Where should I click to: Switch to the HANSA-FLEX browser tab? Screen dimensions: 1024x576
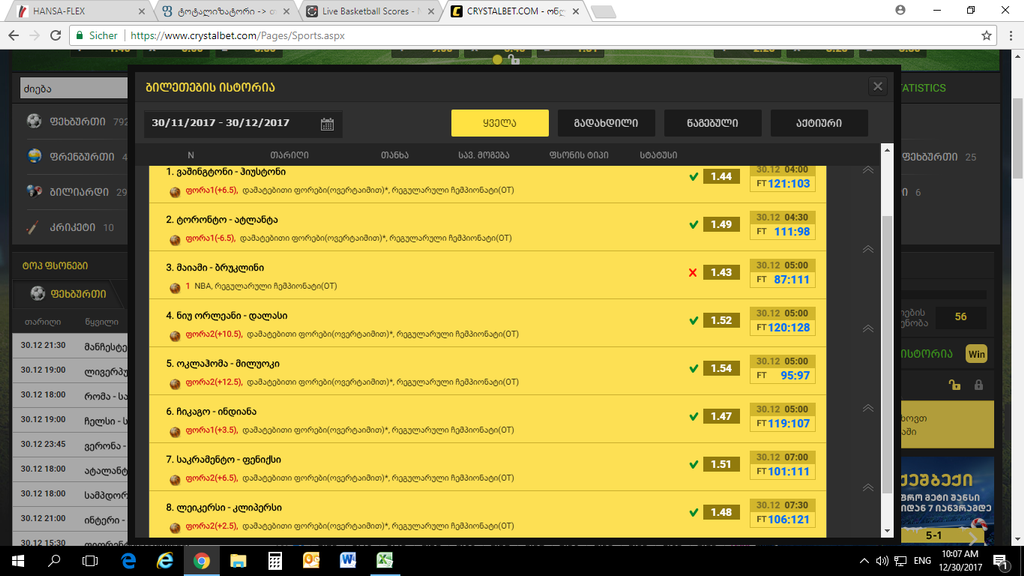[81, 11]
